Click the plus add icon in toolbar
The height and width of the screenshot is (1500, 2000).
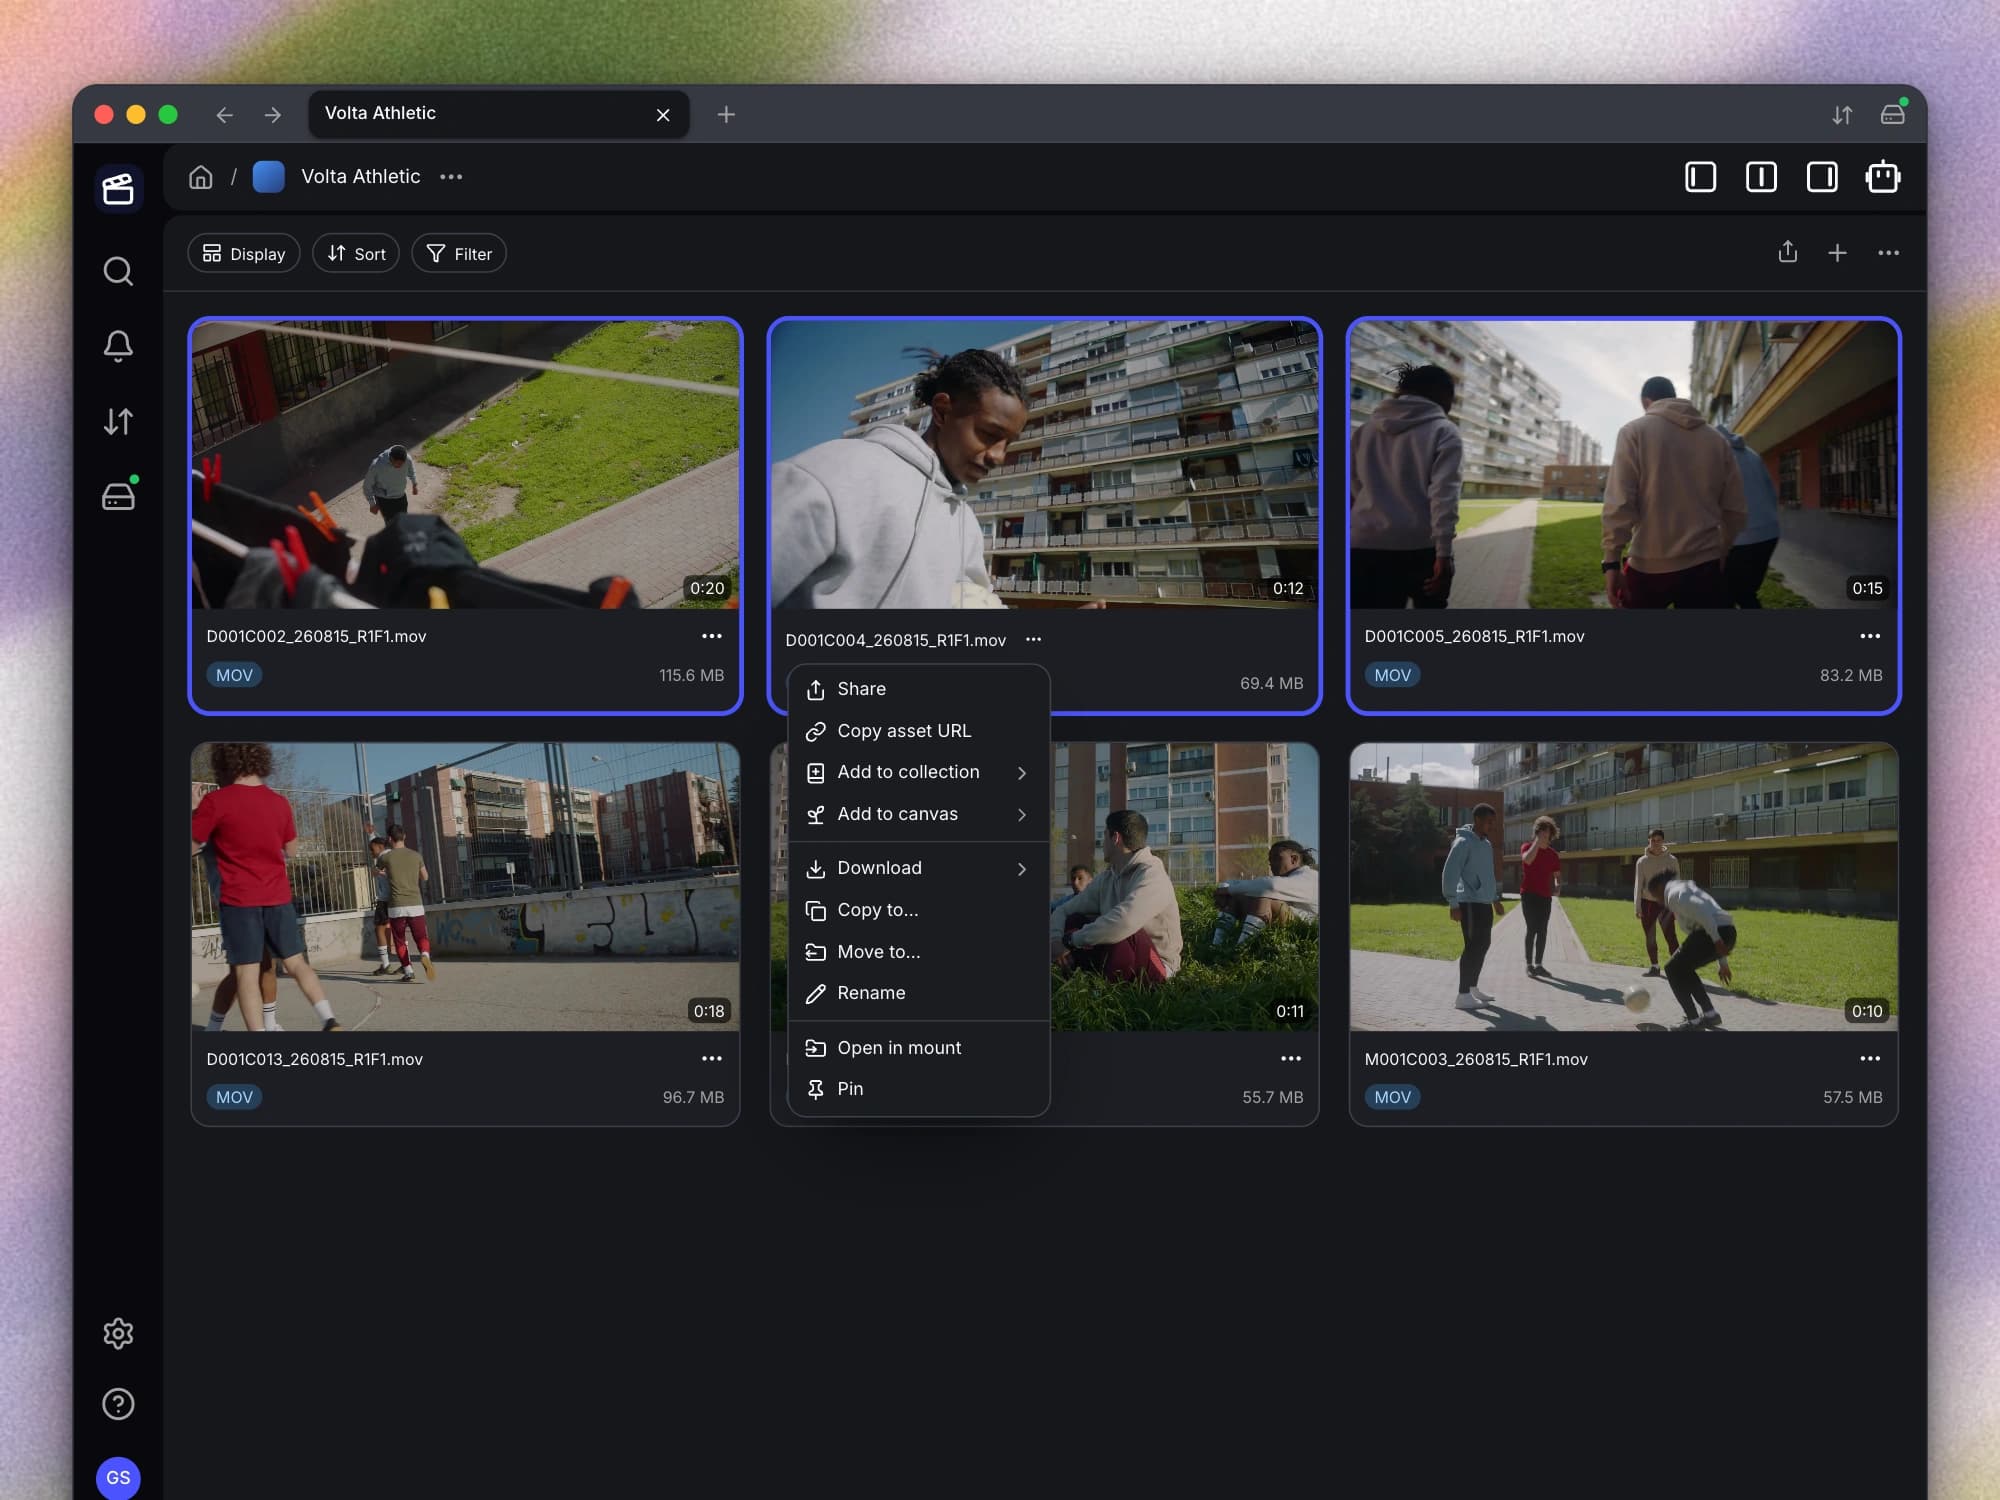(x=1837, y=253)
